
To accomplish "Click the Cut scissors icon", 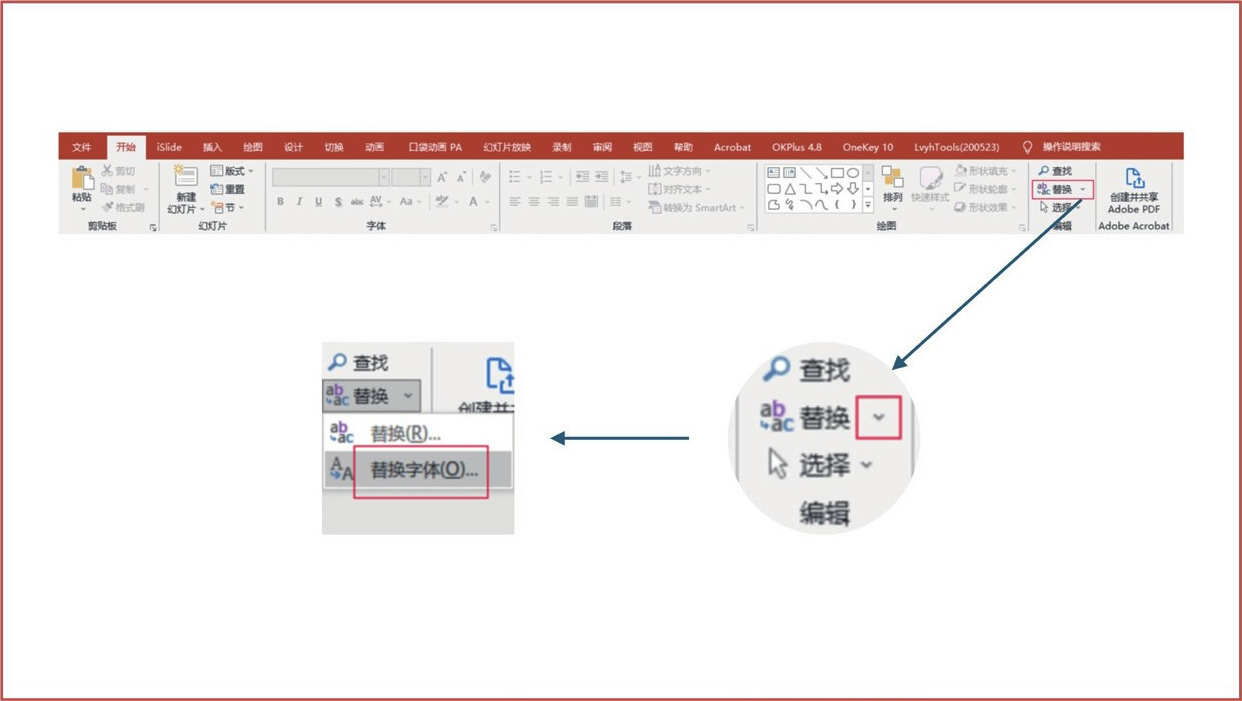I will click(x=108, y=171).
